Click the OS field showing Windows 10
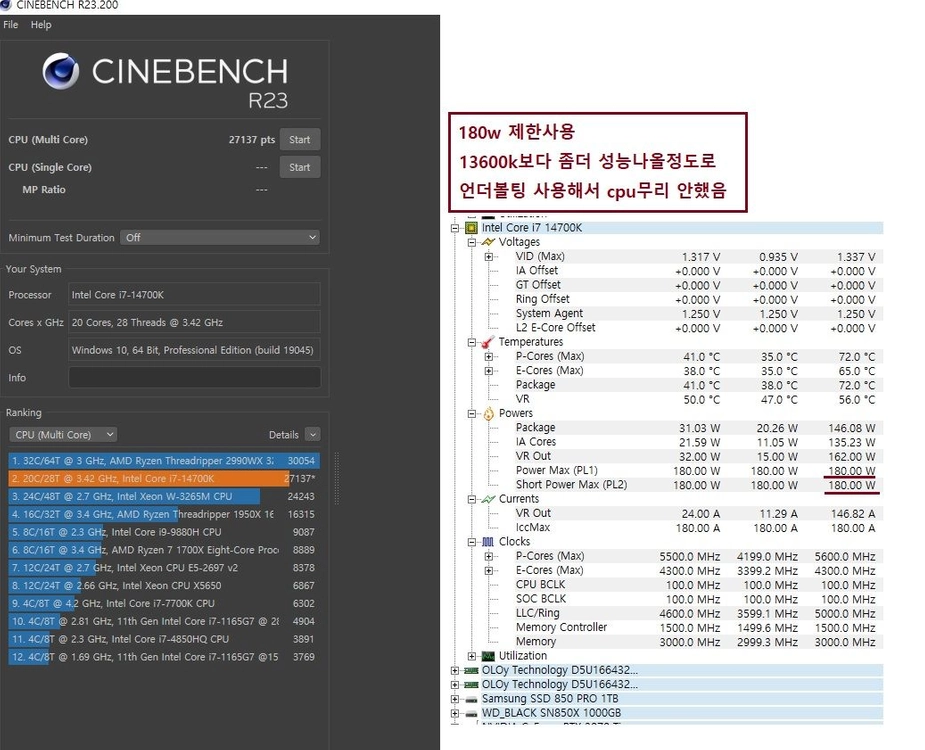This screenshot has width=925, height=750. [x=195, y=350]
